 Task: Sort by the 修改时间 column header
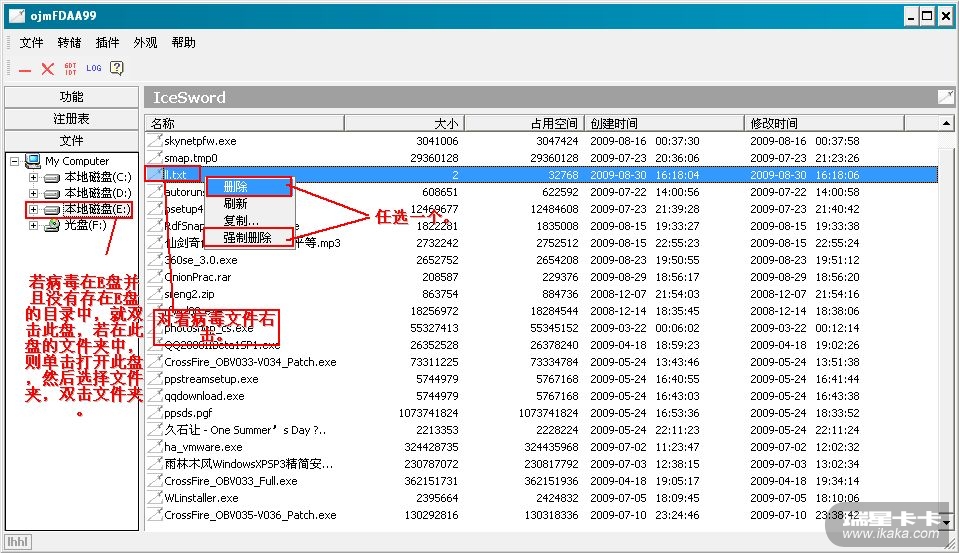(x=824, y=124)
